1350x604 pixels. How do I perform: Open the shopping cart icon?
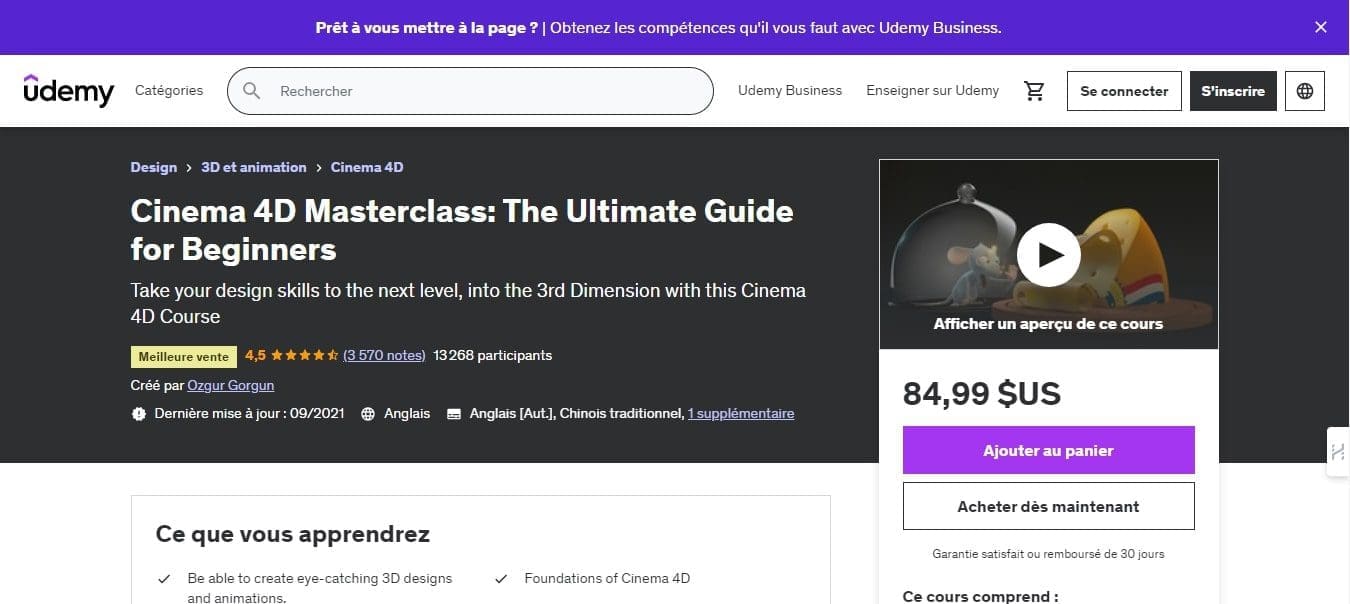pos(1034,91)
